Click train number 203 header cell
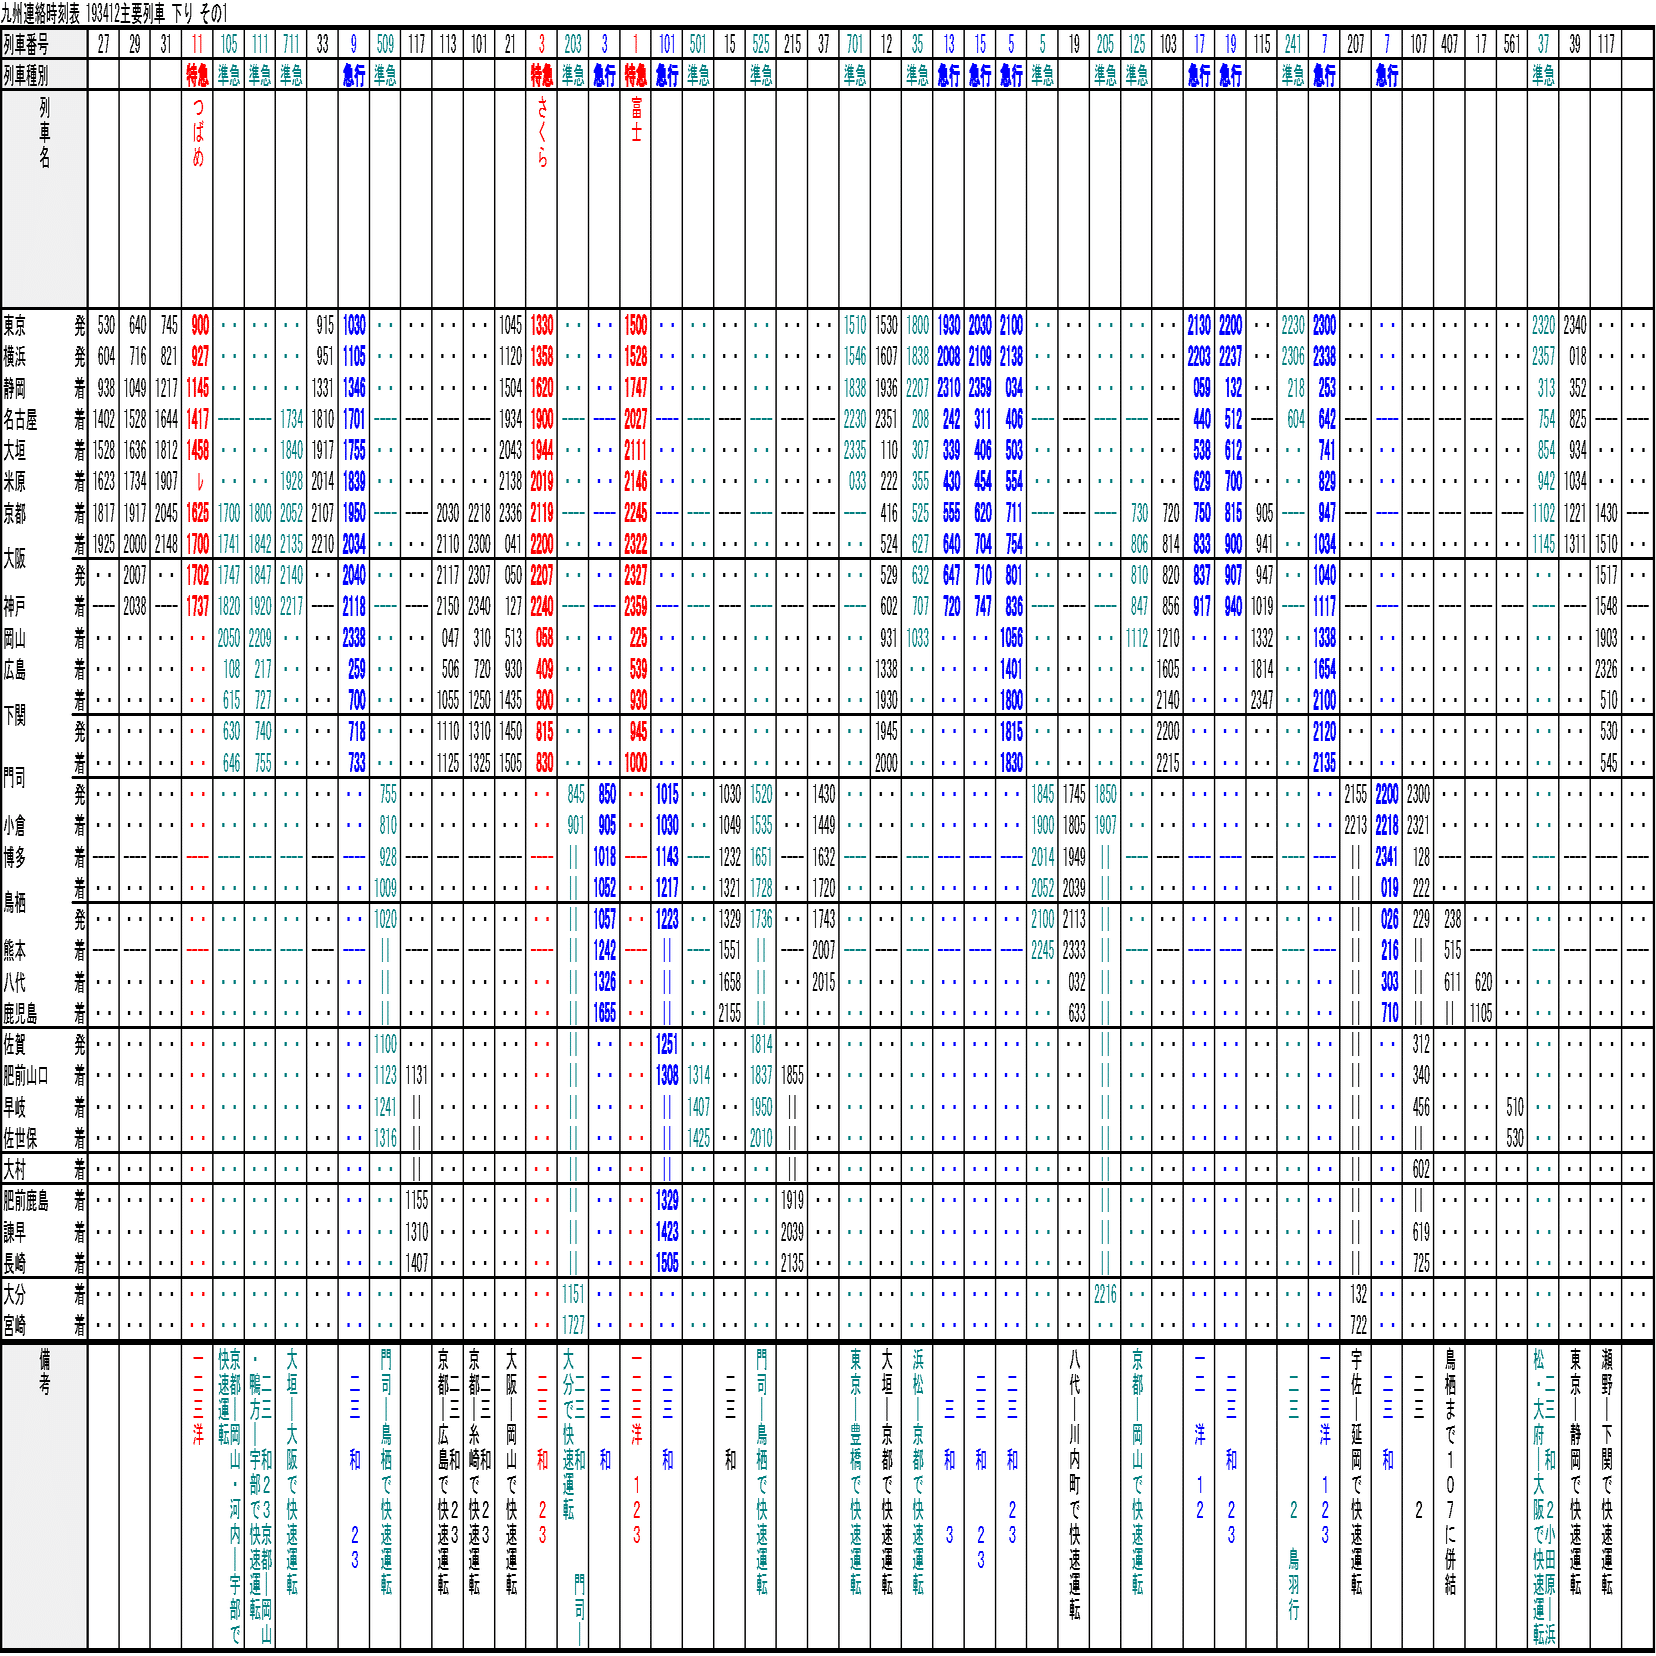This screenshot has height=1656, width=1656. [573, 44]
